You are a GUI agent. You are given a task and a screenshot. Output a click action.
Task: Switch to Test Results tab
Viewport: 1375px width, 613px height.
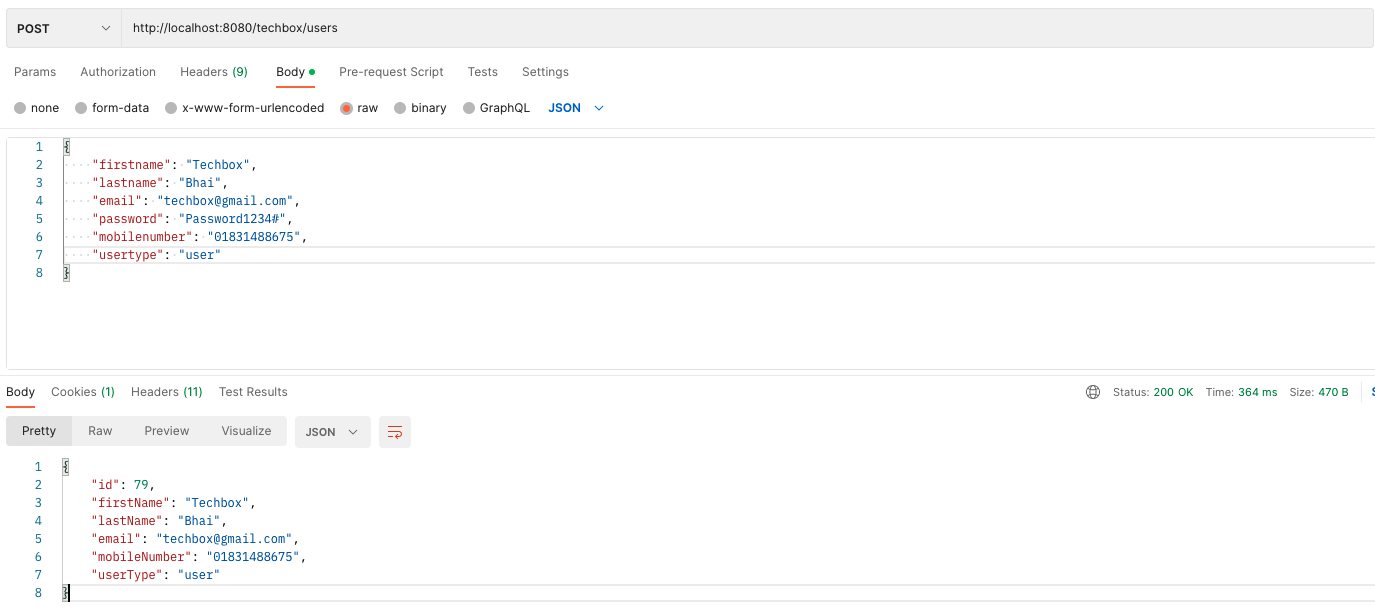[x=253, y=392]
